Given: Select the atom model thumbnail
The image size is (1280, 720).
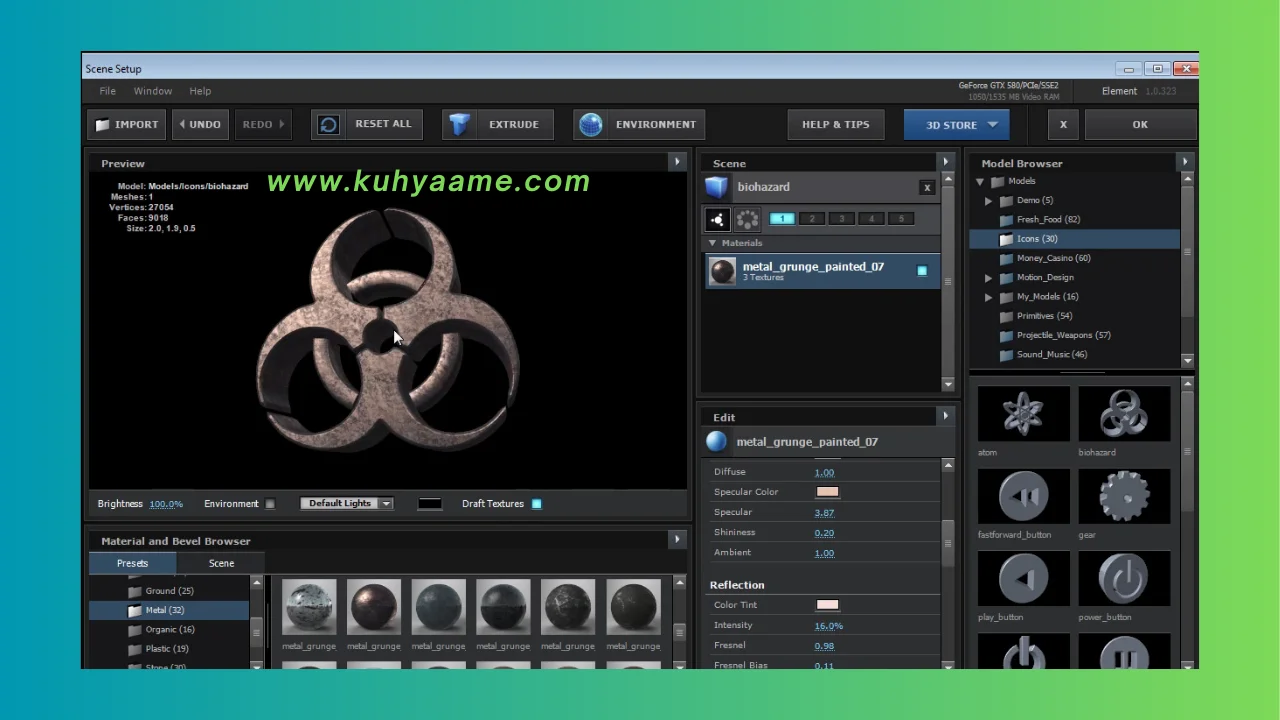Looking at the screenshot, I should tap(1023, 413).
